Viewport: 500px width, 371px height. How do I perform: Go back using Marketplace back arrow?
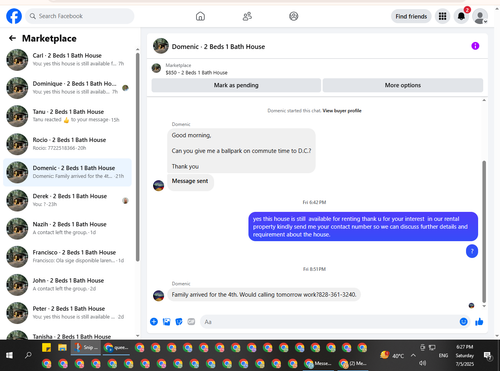[x=12, y=38]
